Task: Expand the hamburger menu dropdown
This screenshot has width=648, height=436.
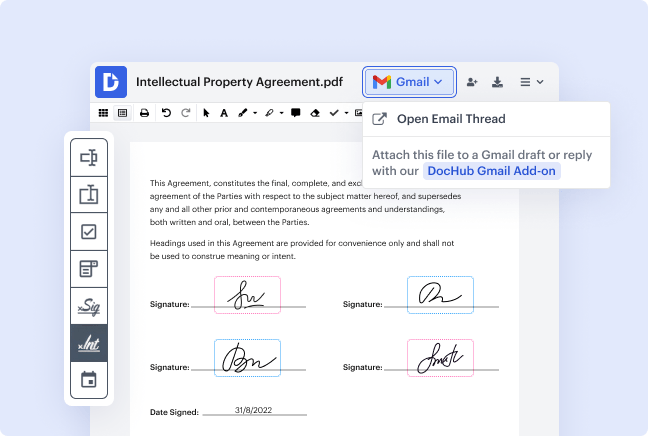Action: click(532, 82)
